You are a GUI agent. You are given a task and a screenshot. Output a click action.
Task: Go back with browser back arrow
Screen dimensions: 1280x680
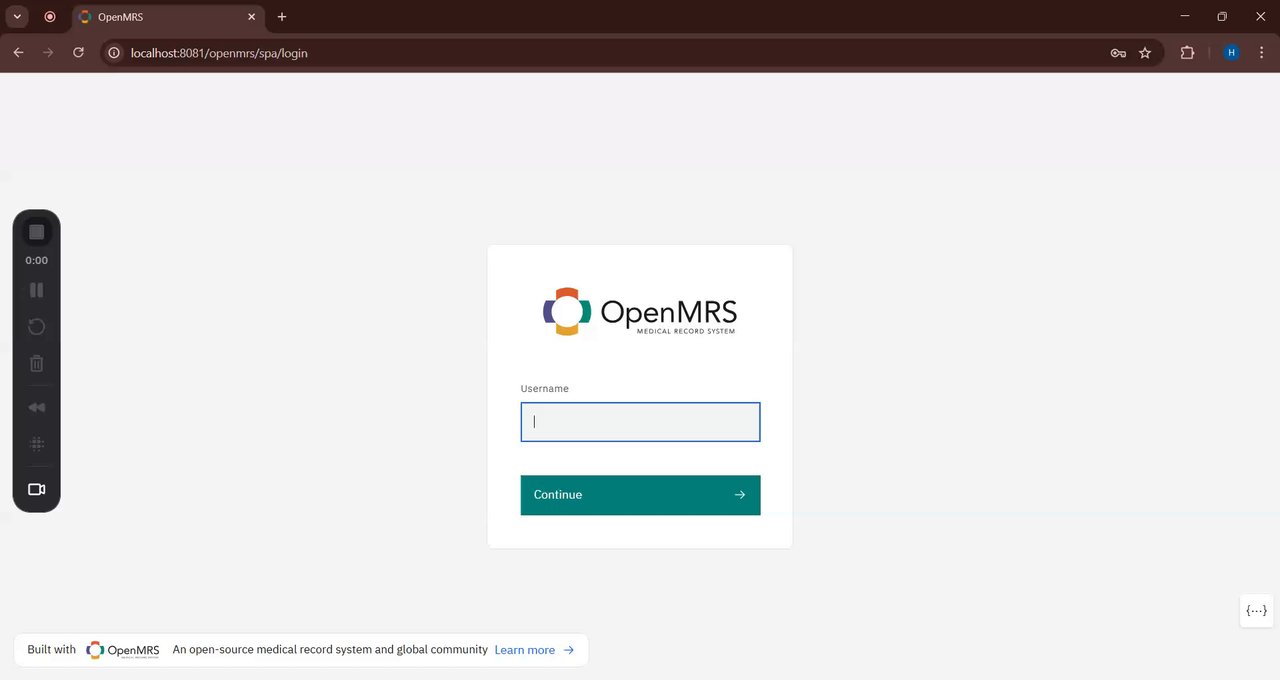point(18,53)
